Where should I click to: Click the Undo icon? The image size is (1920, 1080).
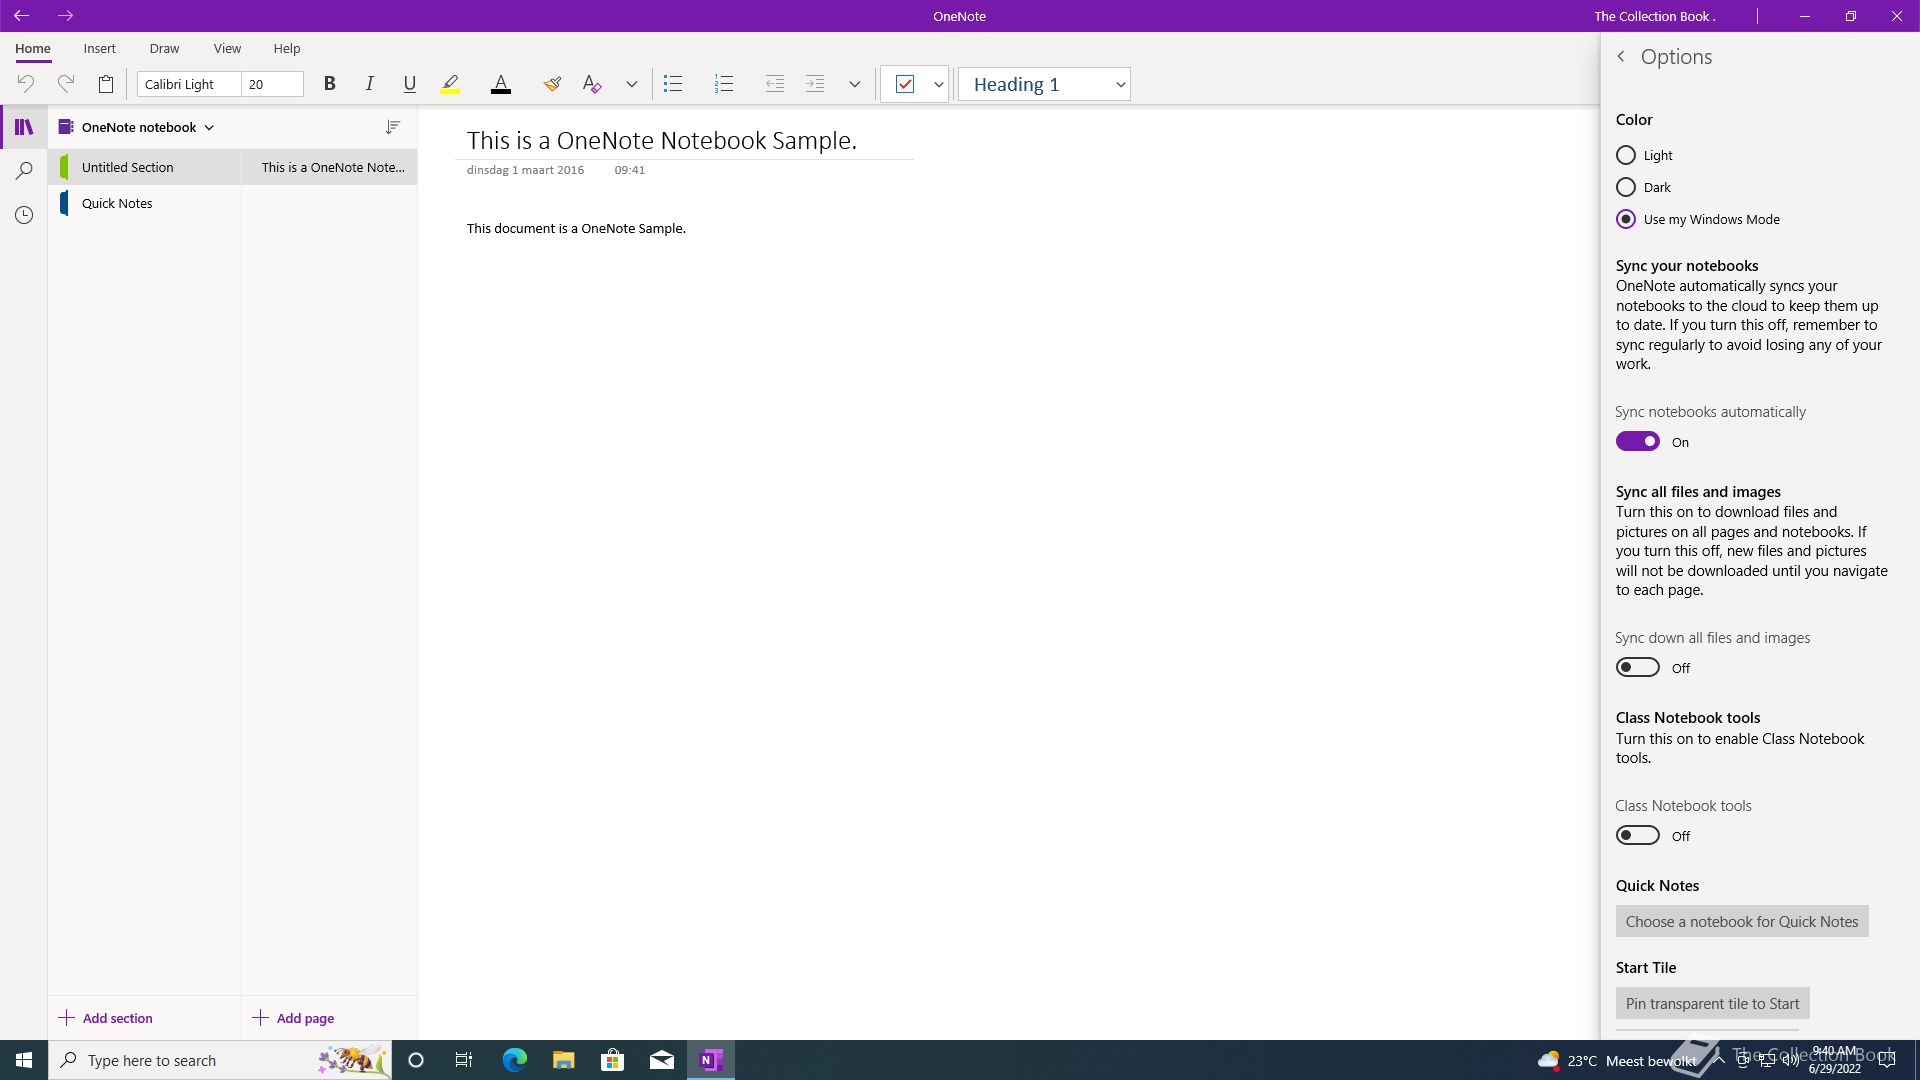(x=26, y=84)
